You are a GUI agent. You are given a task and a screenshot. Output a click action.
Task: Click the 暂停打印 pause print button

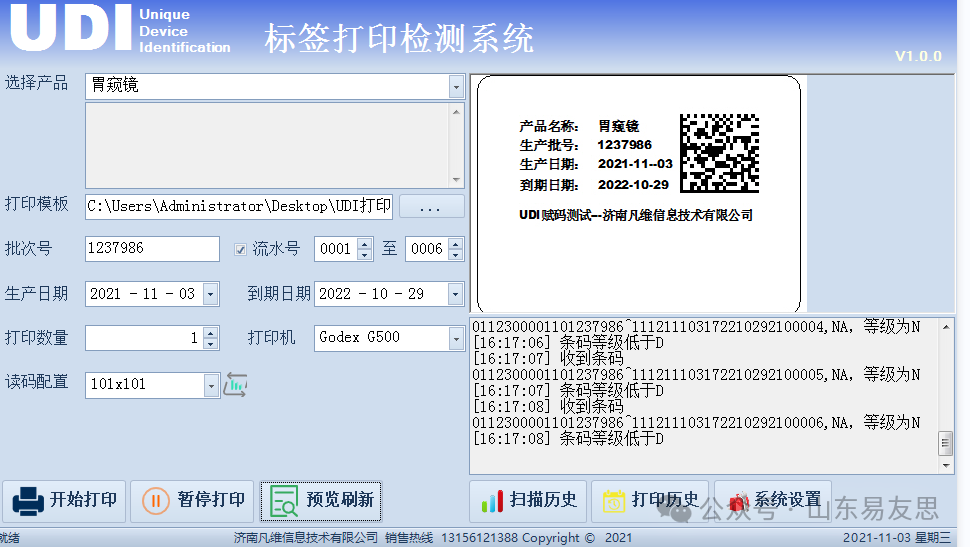(192, 501)
